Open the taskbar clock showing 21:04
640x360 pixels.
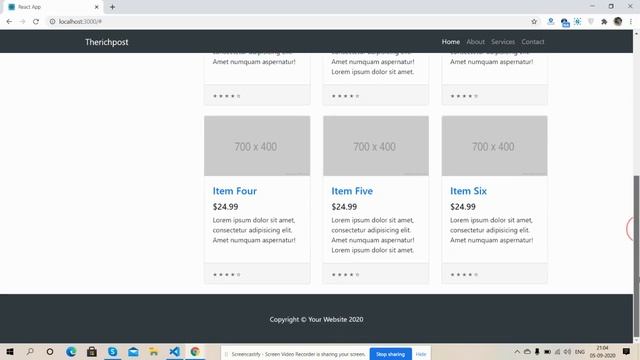point(602,351)
